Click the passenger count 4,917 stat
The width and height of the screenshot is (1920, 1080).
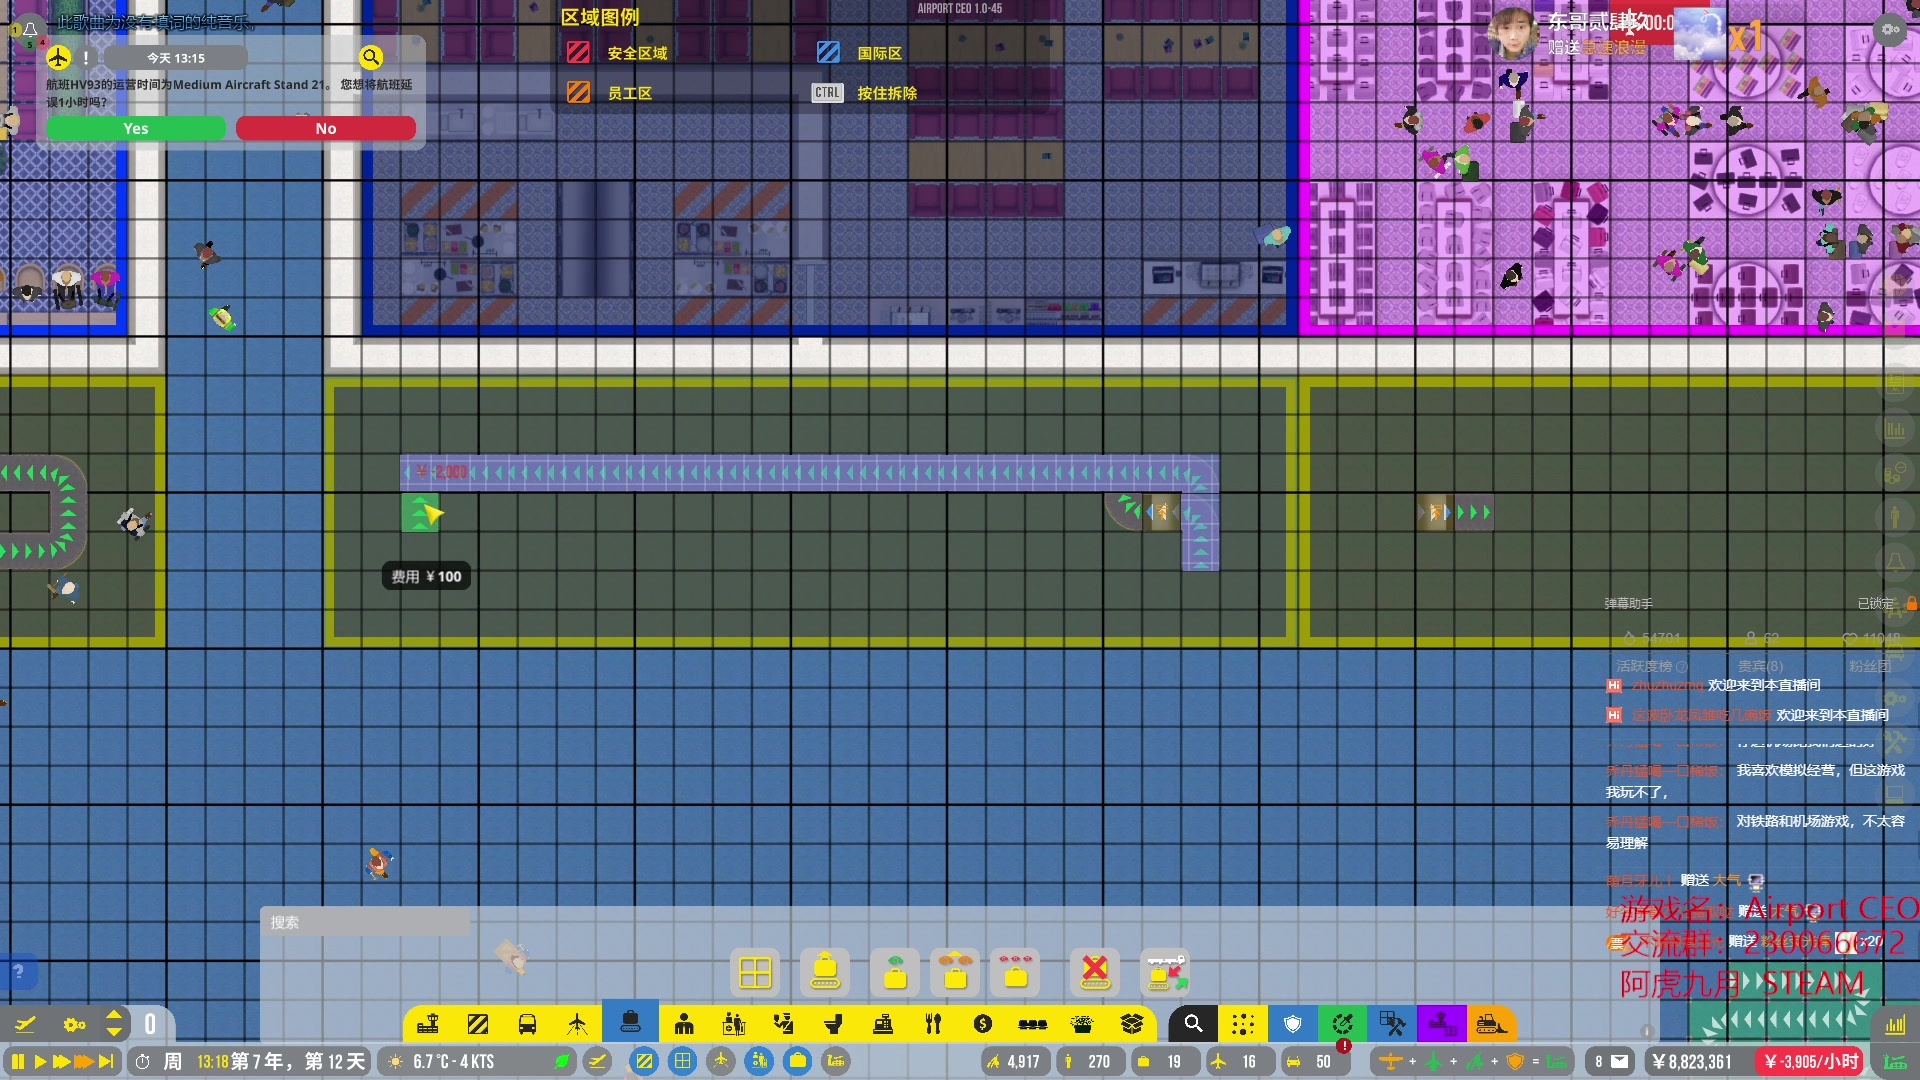1015,1061
